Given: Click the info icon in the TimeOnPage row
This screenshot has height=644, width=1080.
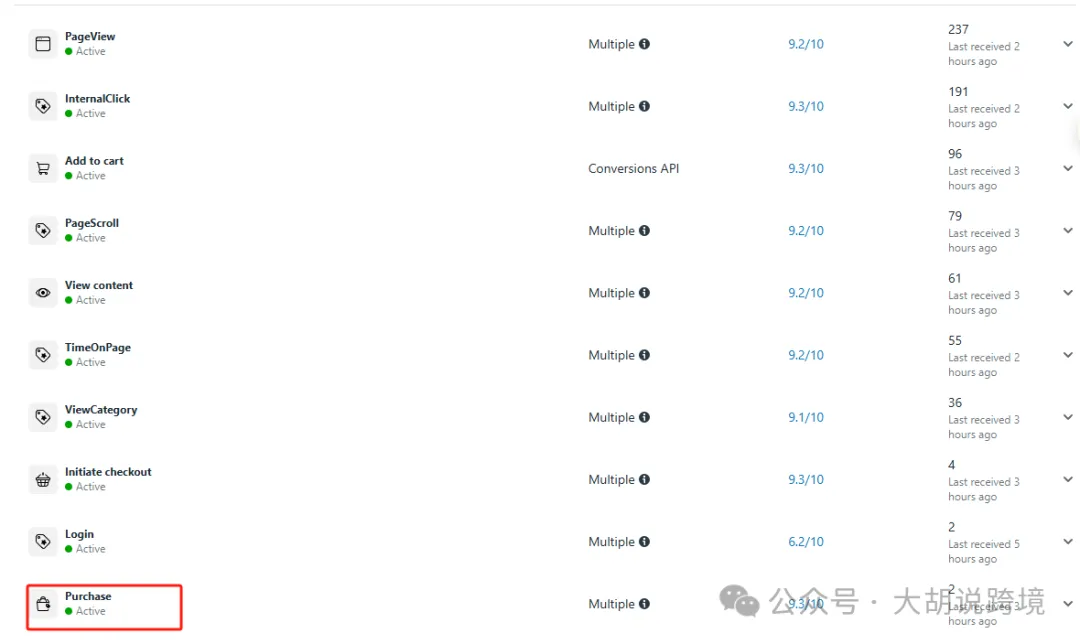Looking at the screenshot, I should click(x=644, y=355).
